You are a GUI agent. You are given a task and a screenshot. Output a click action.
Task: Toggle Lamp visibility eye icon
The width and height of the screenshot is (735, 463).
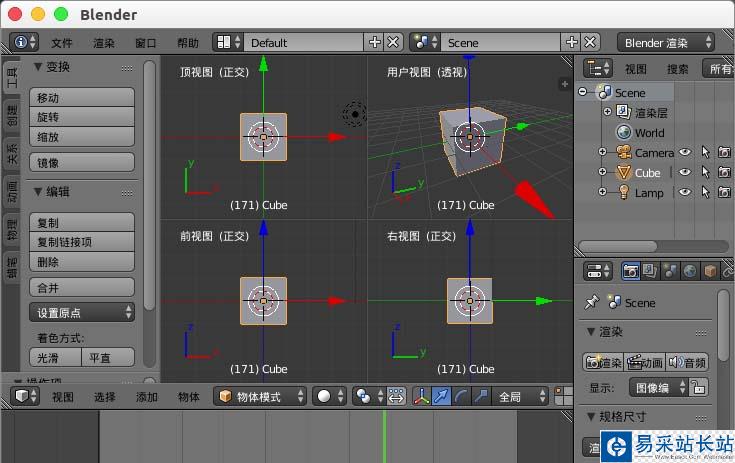(x=685, y=192)
